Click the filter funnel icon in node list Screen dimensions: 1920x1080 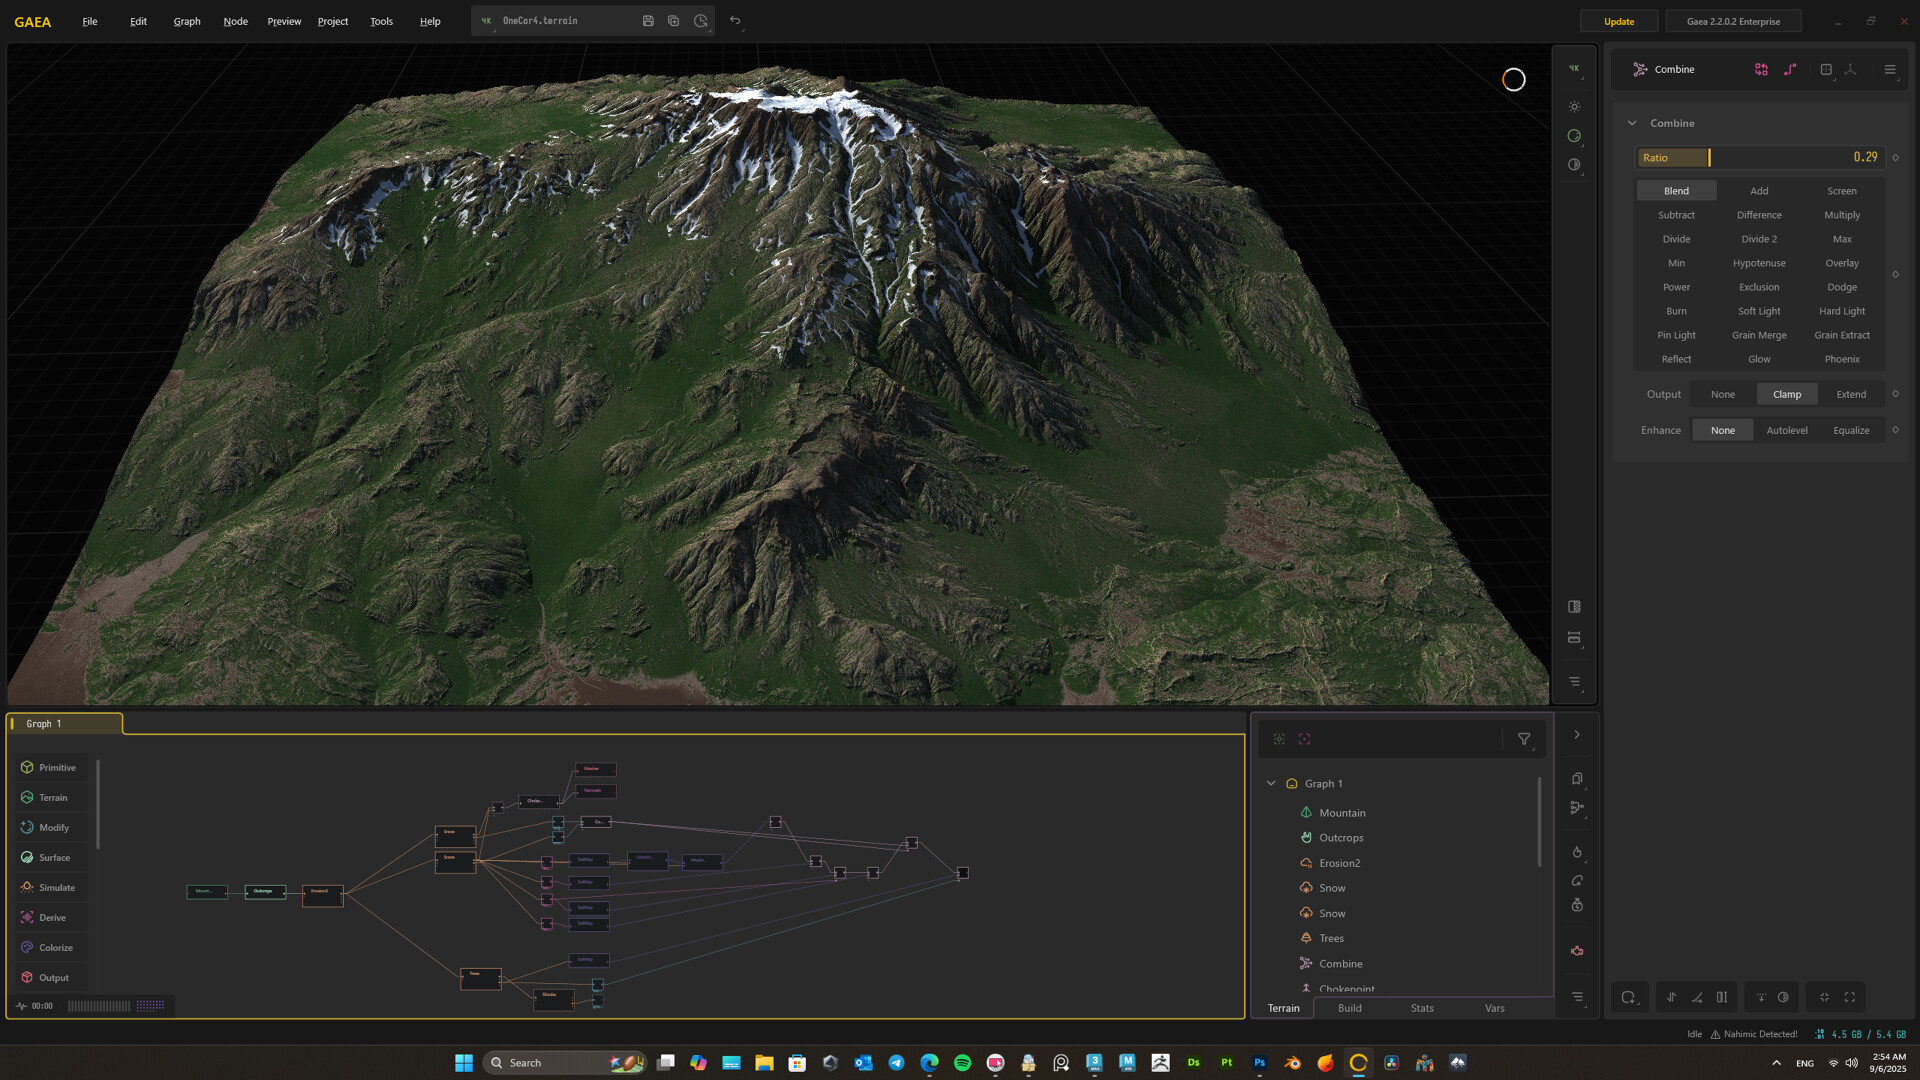pos(1523,739)
